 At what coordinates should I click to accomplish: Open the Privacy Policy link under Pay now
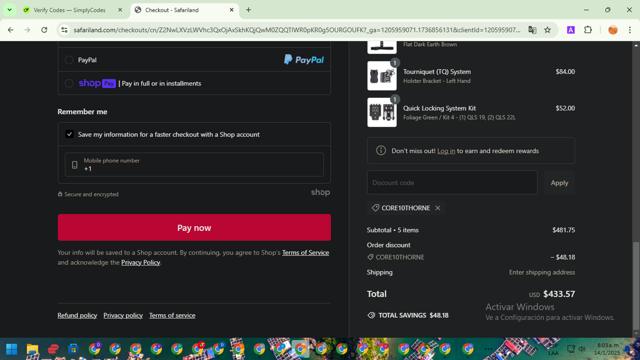(x=140, y=262)
